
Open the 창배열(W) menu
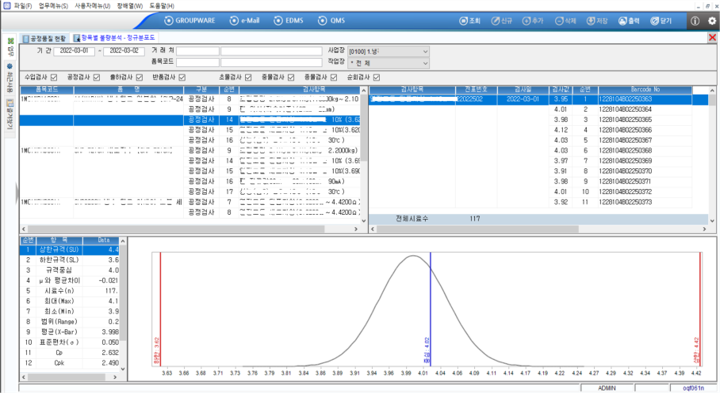pyautogui.click(x=129, y=6)
